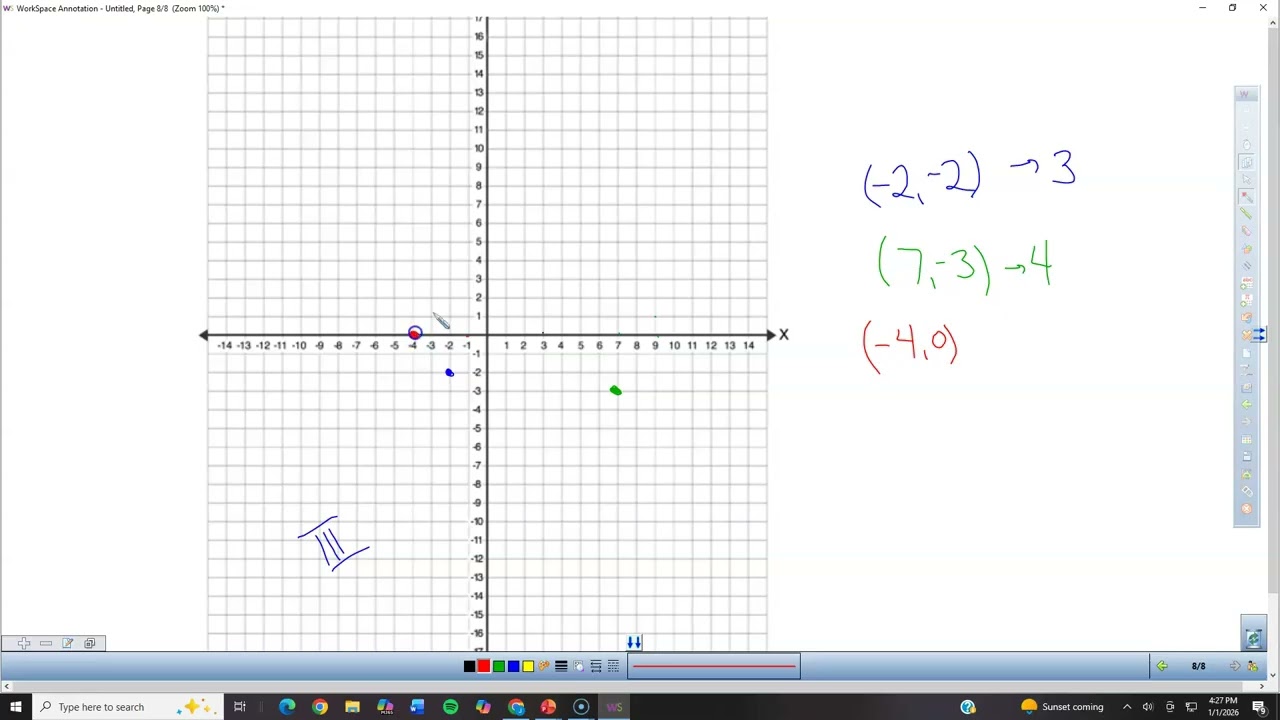The height and width of the screenshot is (720, 1280).
Task: Click the blue help question mark icon in taskbar
Action: click(968, 707)
